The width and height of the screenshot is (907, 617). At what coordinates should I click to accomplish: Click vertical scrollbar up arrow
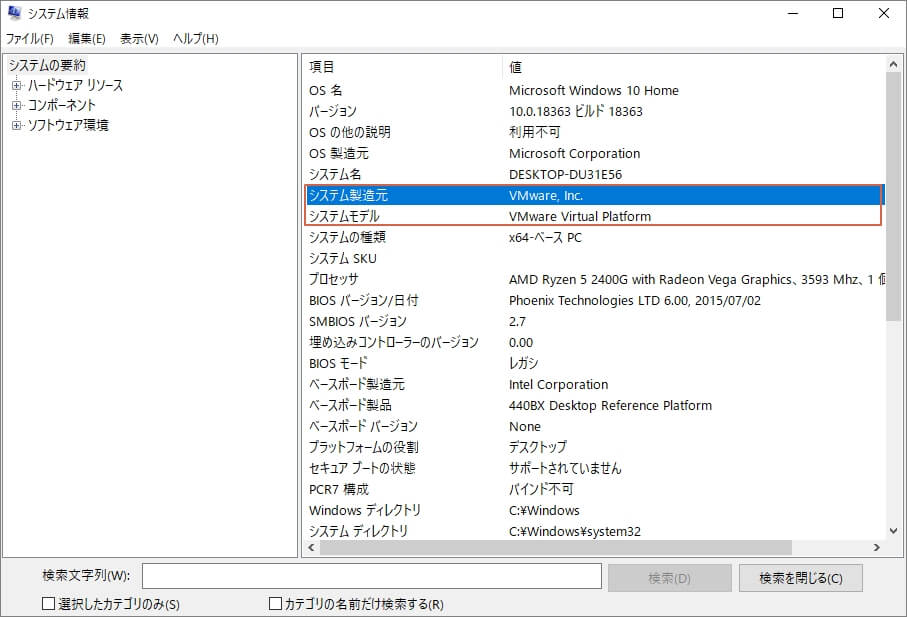pos(893,64)
